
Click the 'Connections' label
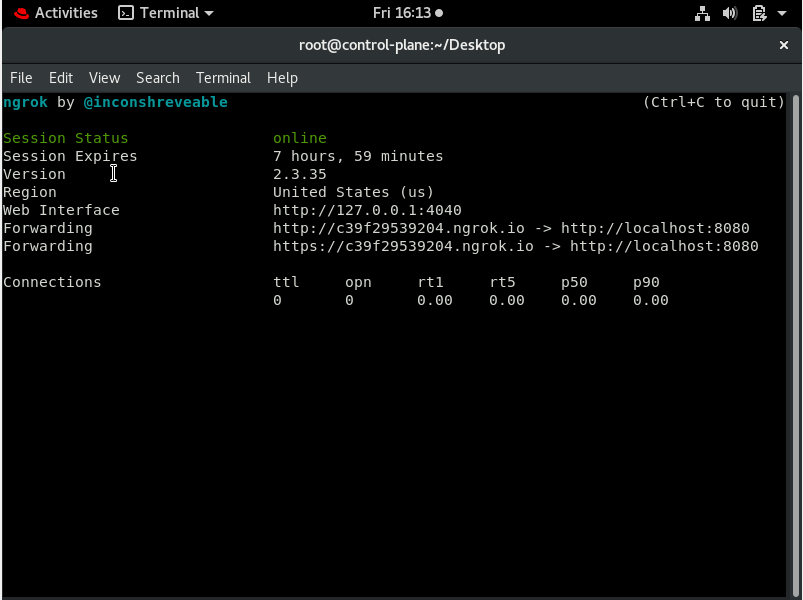[52, 282]
